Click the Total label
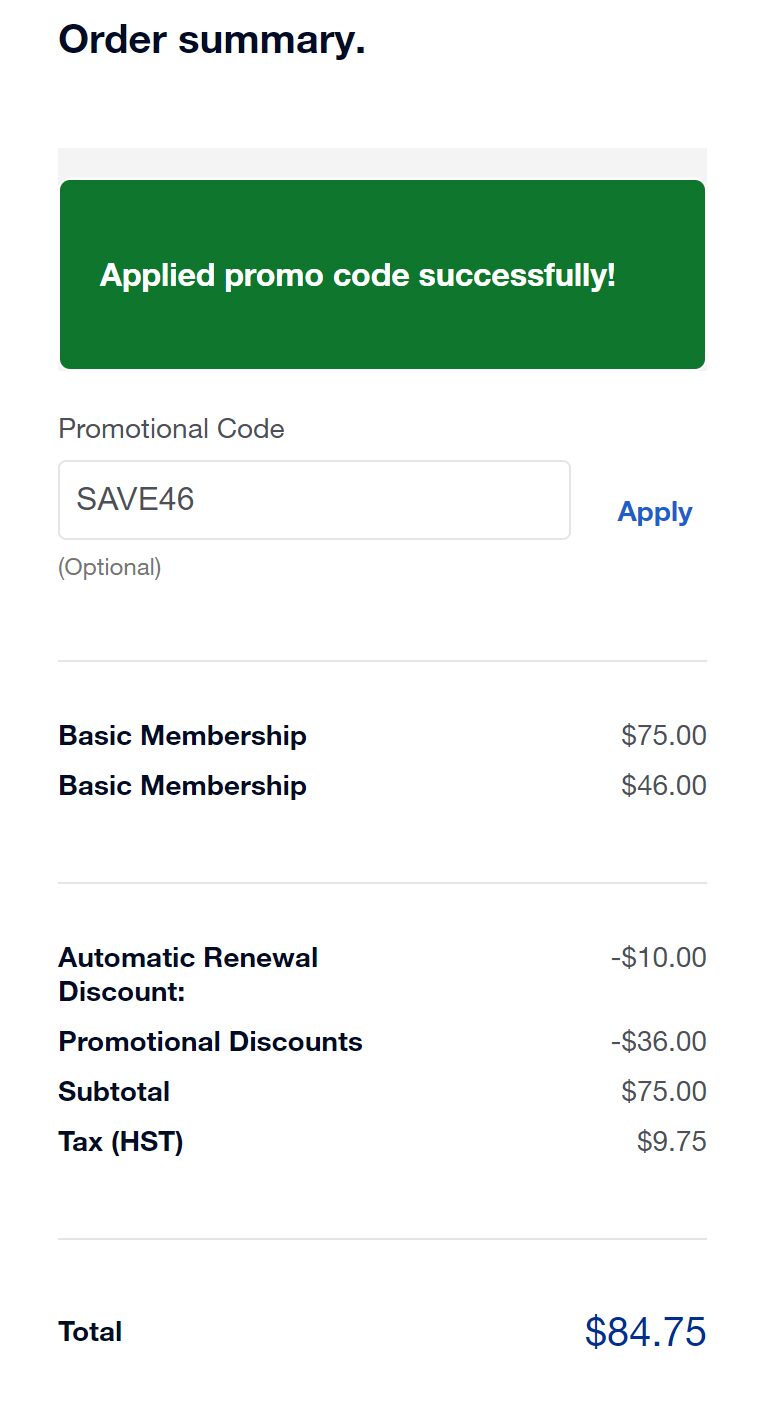 90,1331
